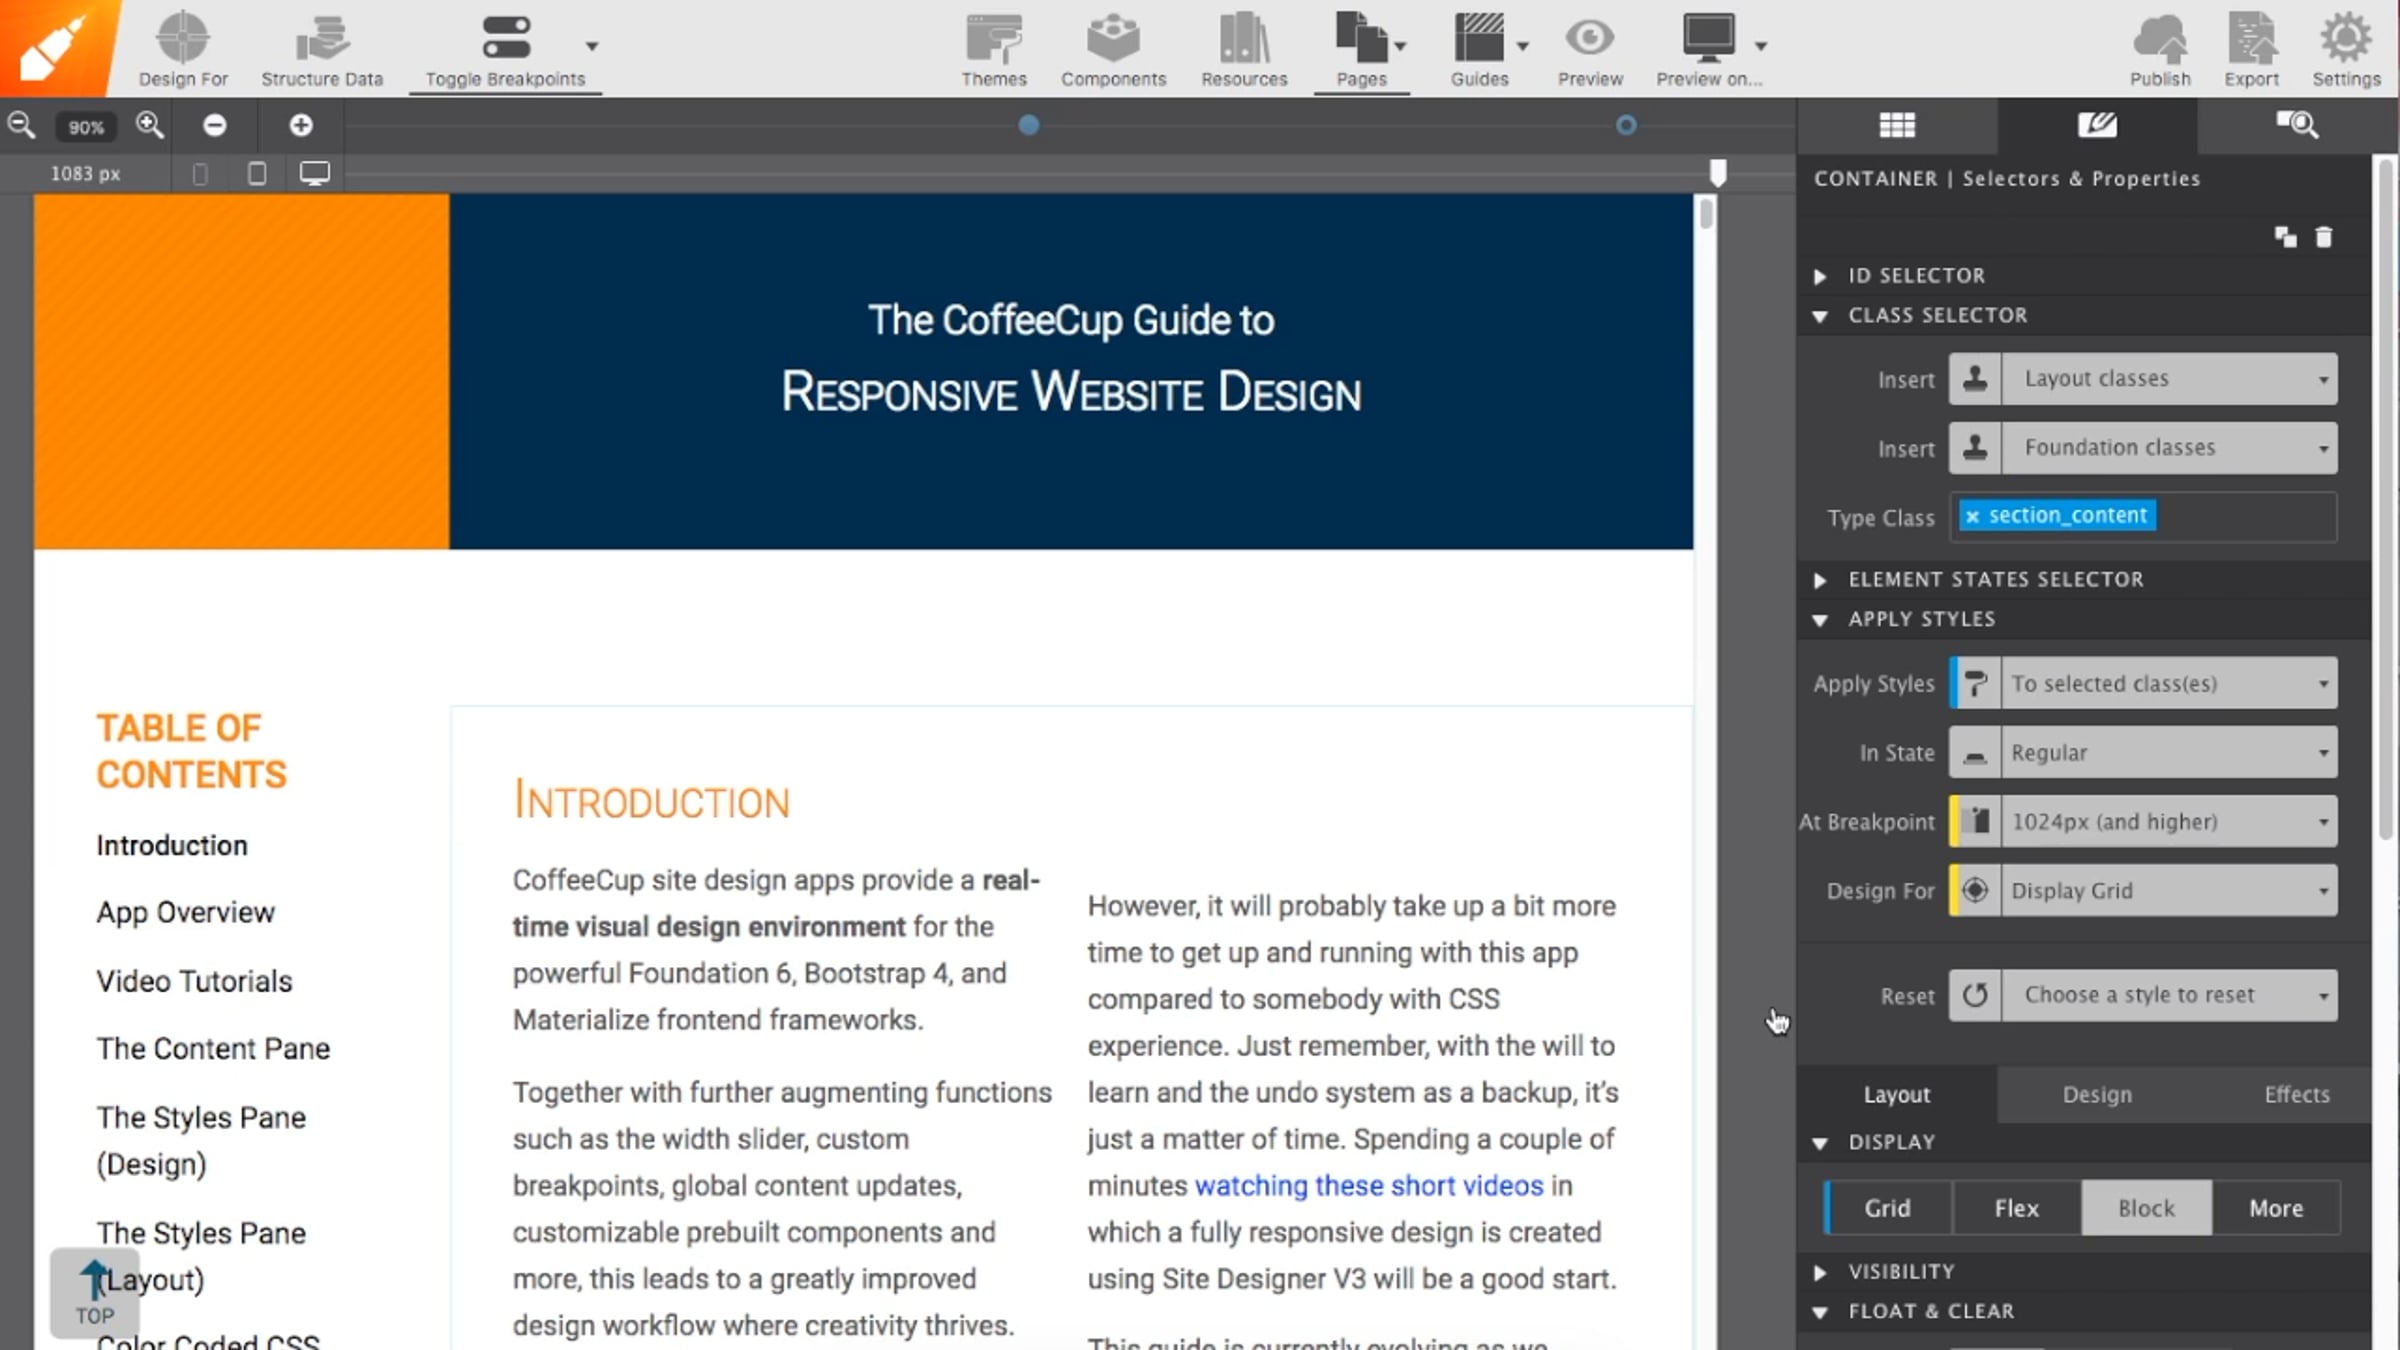The height and width of the screenshot is (1350, 2400).
Task: Collapse the FLOAT & CLEAR section
Action: (x=1820, y=1312)
